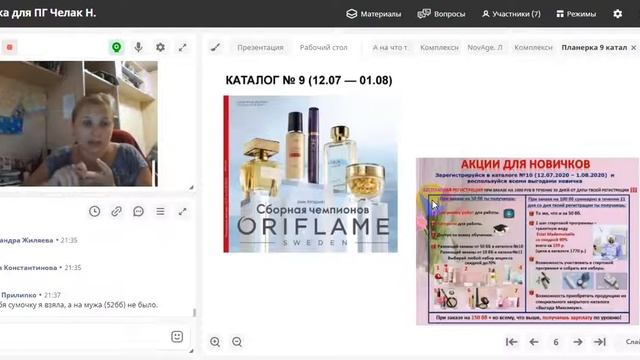The image size is (640, 360).
Task: Open the chat history clock icon
Action: (95, 211)
